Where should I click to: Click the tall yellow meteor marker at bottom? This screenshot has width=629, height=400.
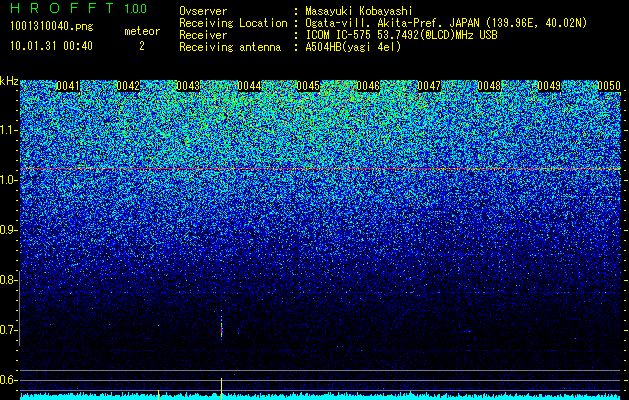[221, 388]
